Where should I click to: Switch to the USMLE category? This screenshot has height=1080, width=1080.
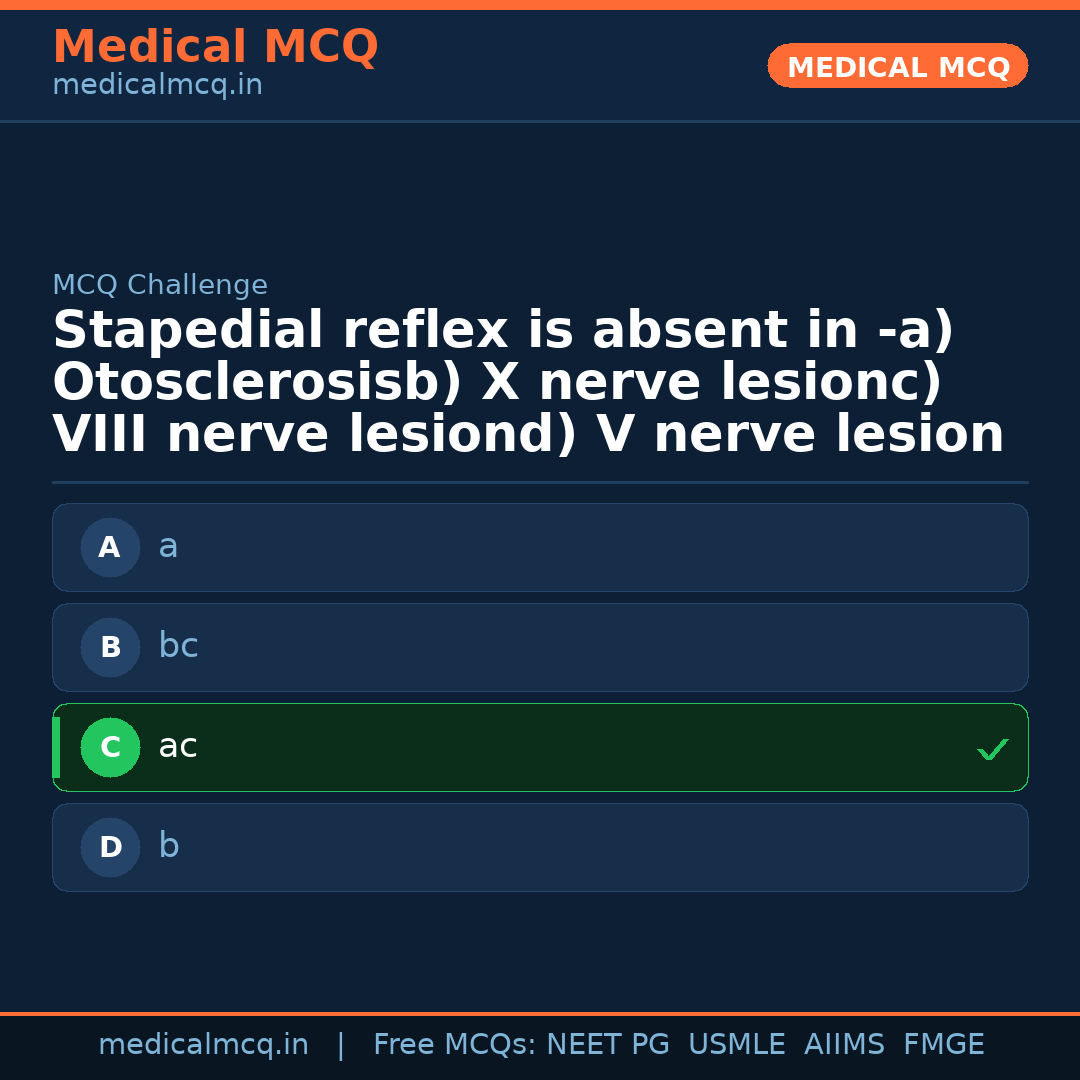pos(737,1043)
